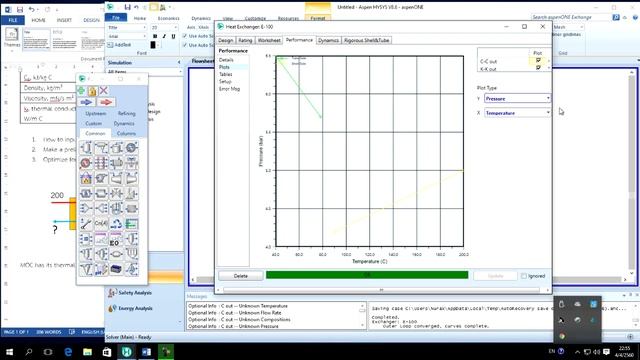Viewport: 640px width, 360px height.
Task: Open Themes in the Word ribbon
Action: click(x=11, y=38)
